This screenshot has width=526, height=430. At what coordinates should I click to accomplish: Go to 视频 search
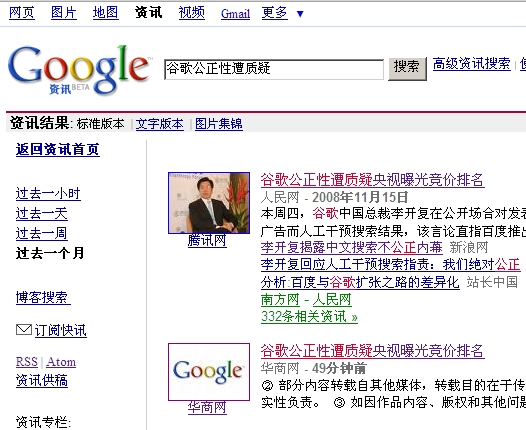coord(192,13)
